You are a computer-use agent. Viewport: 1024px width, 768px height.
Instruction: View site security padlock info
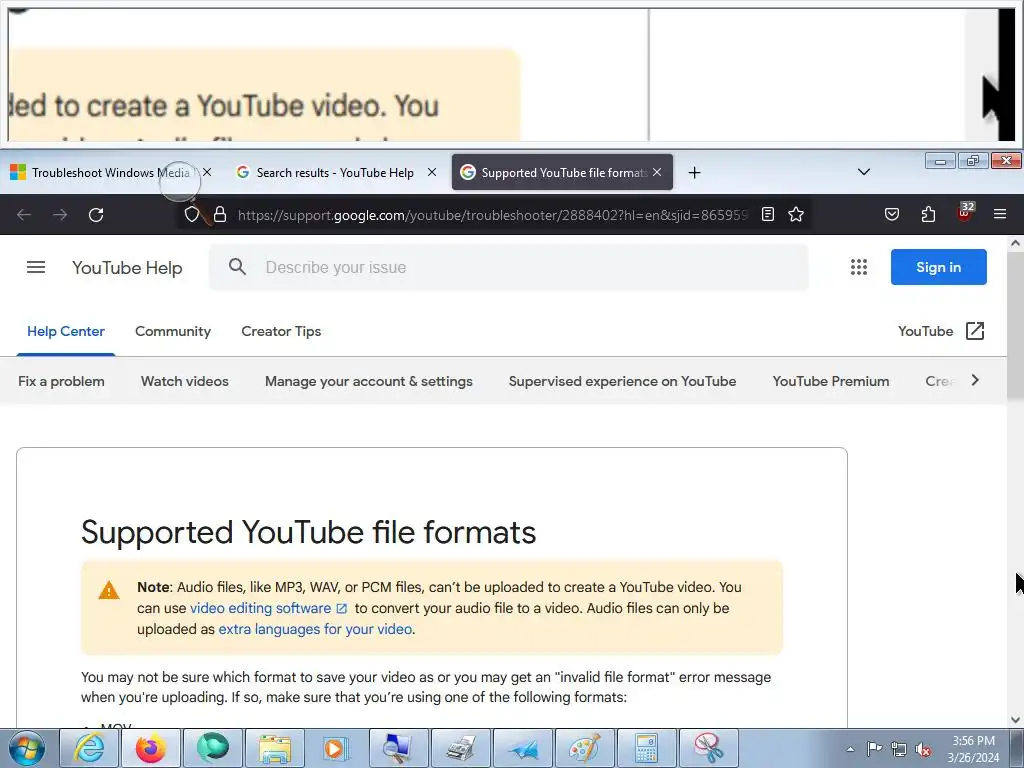click(220, 215)
